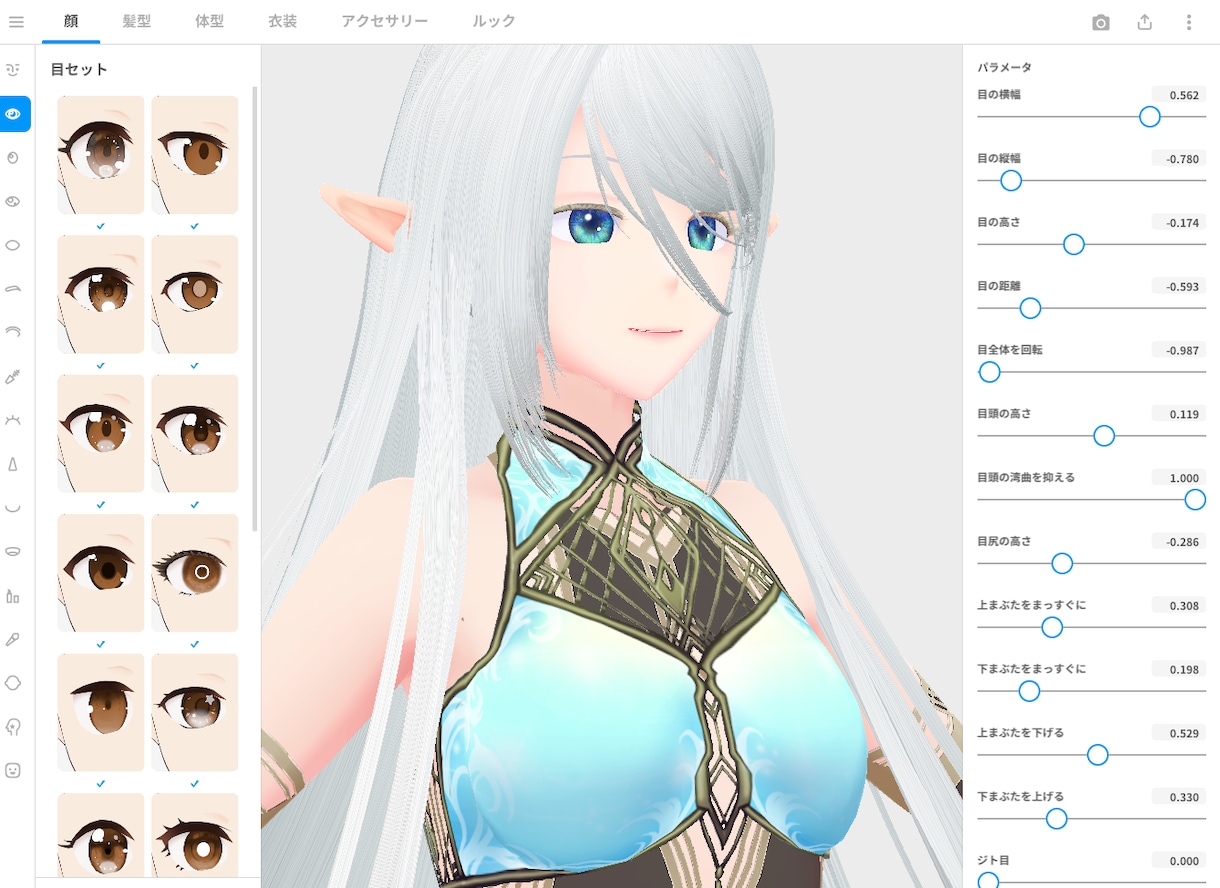Click the 目全体を回転 value field -0.987

point(1178,350)
